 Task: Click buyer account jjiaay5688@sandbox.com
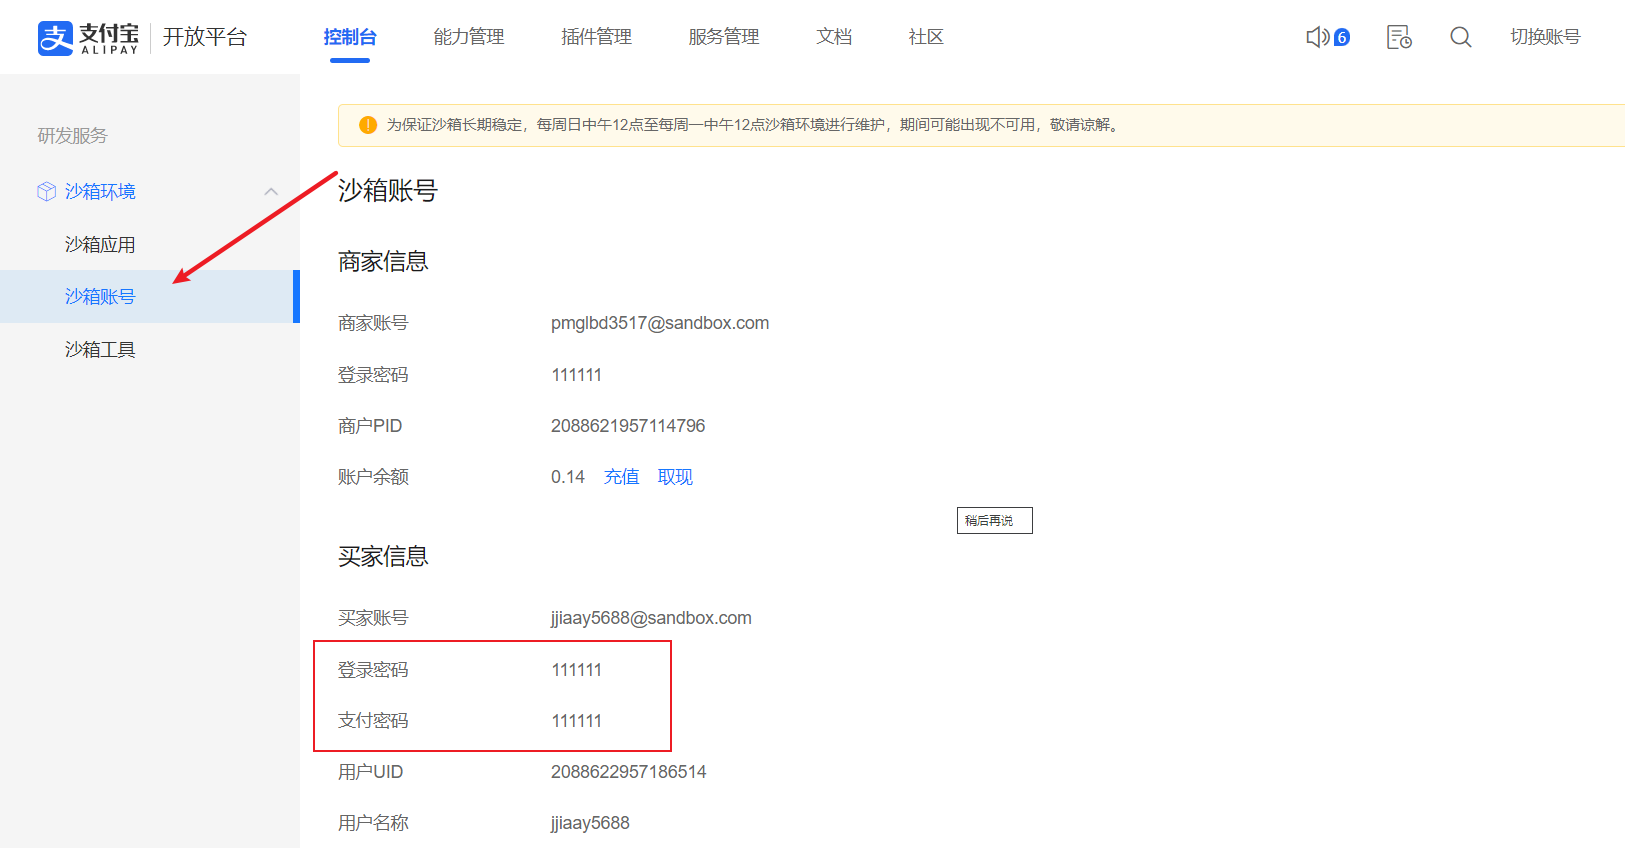click(x=651, y=618)
